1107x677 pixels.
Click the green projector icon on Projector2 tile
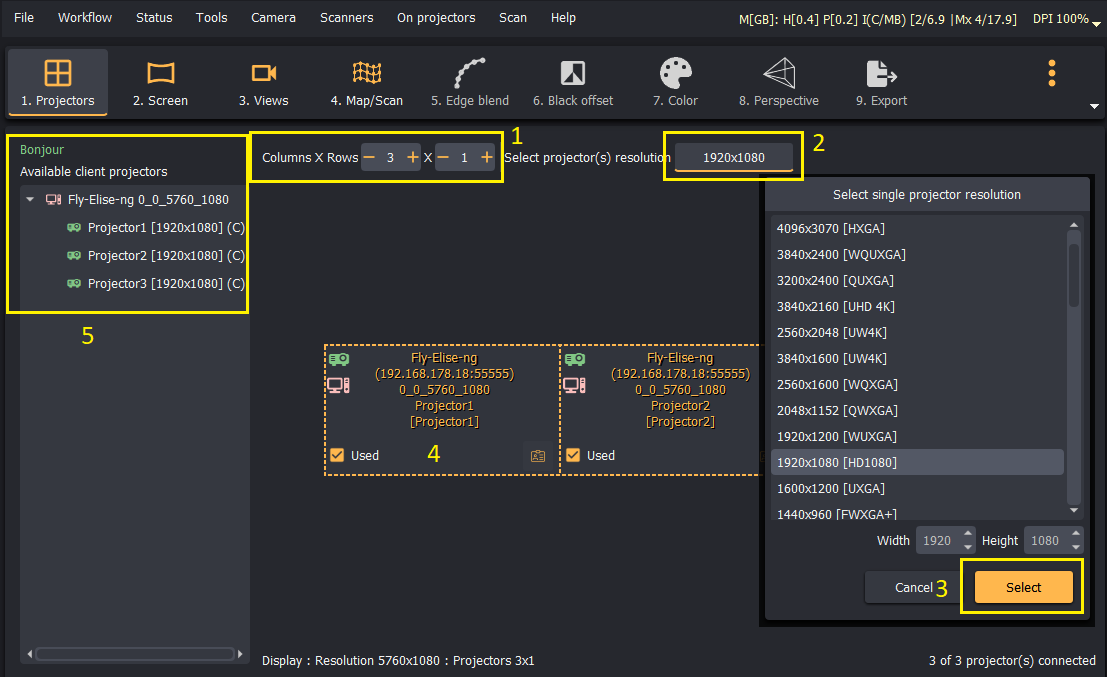click(575, 359)
